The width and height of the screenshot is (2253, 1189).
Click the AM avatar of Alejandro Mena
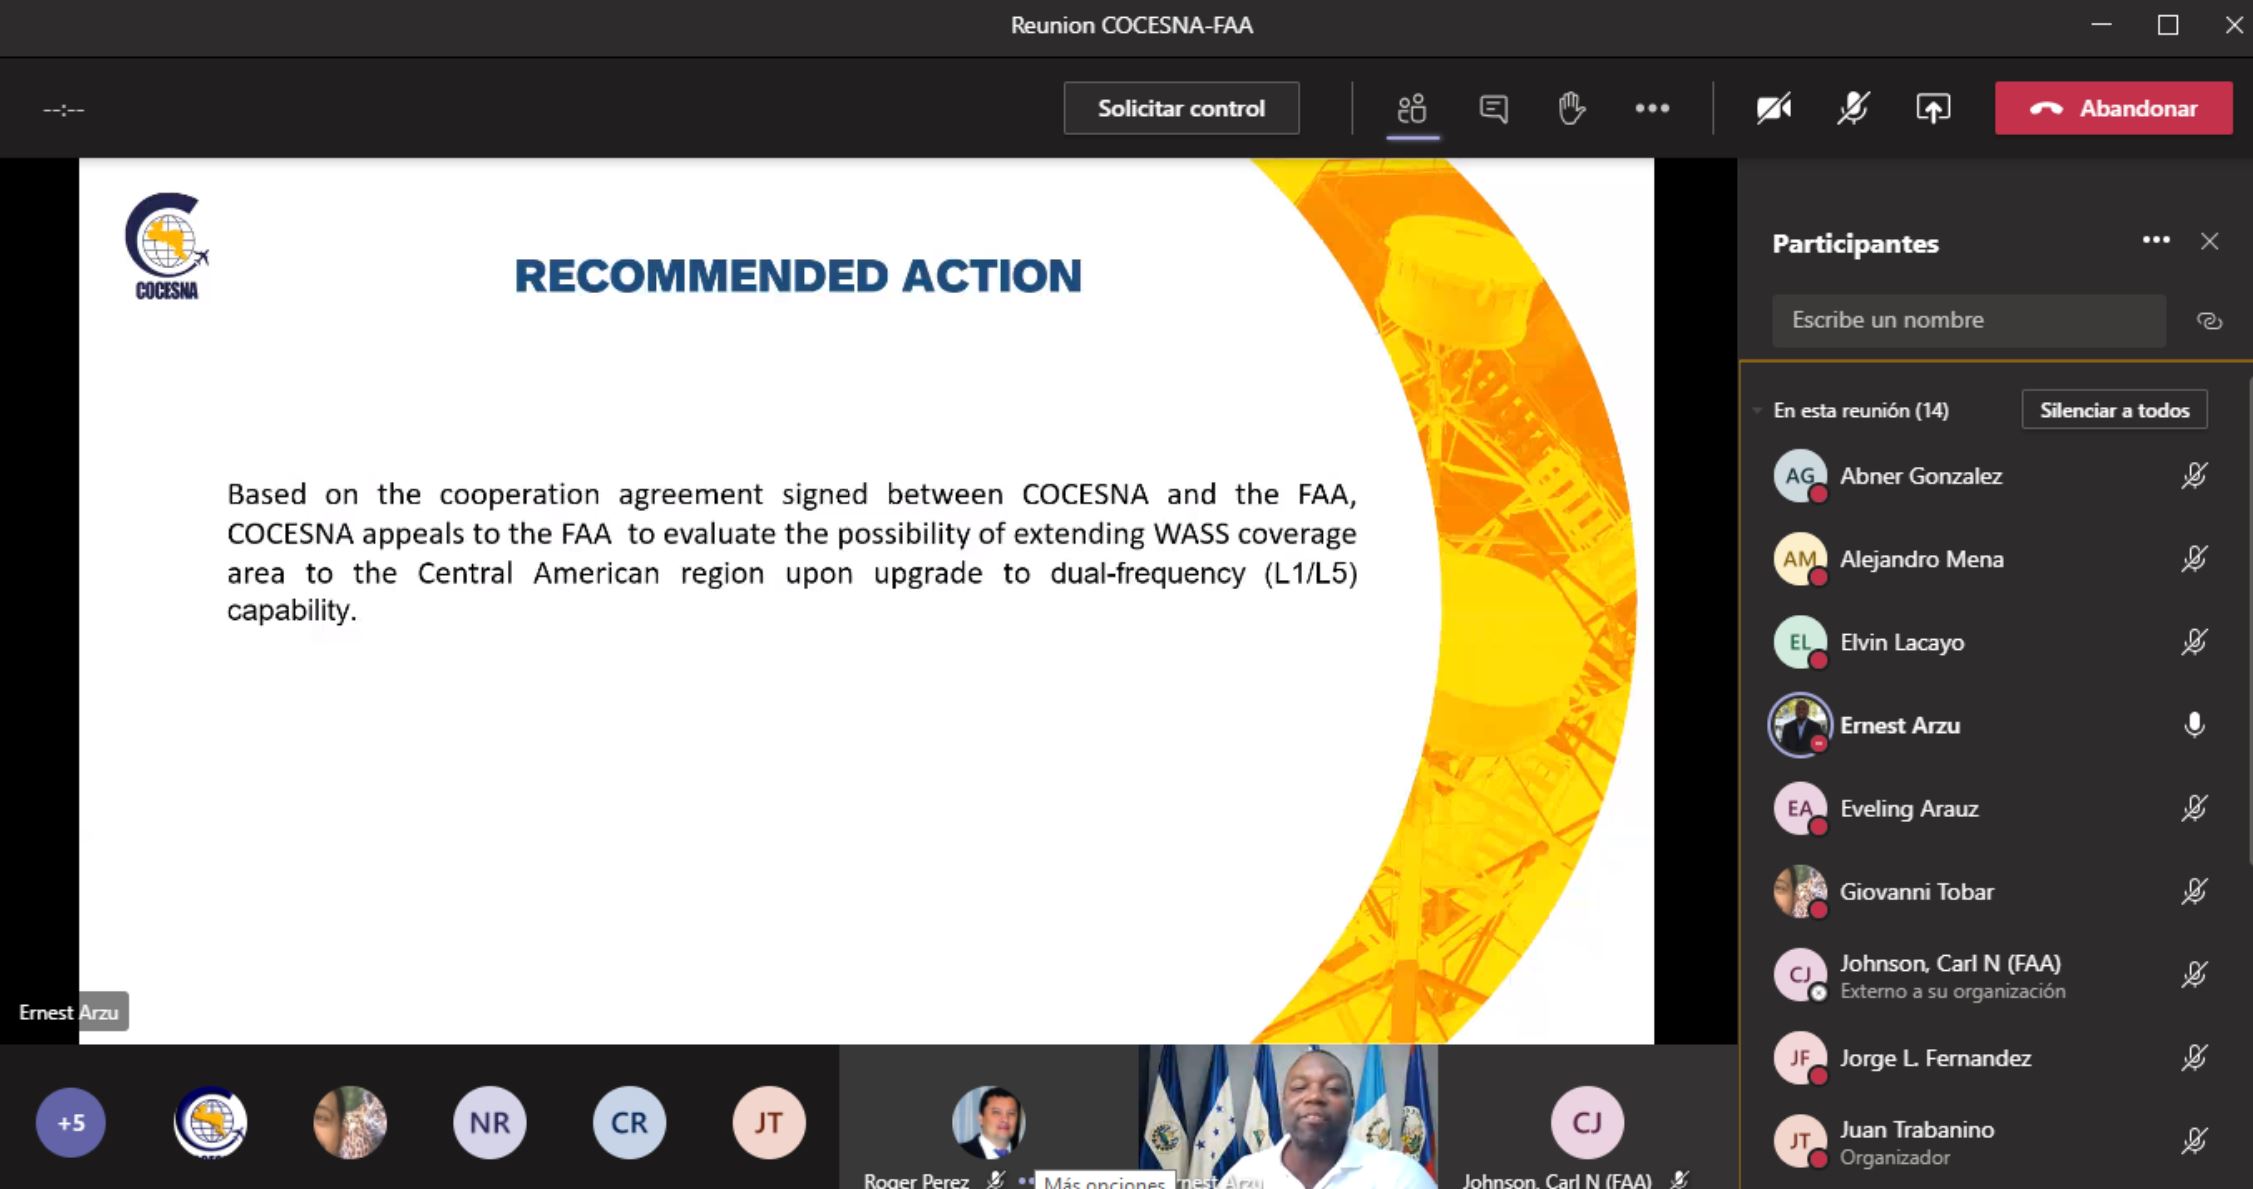tap(1800, 559)
